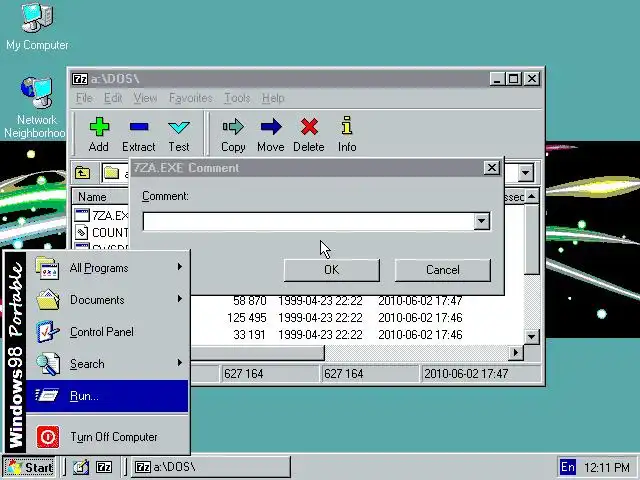This screenshot has width=640, height=480.
Task: Click the 7z quick launch taskbar icon
Action: [104, 467]
